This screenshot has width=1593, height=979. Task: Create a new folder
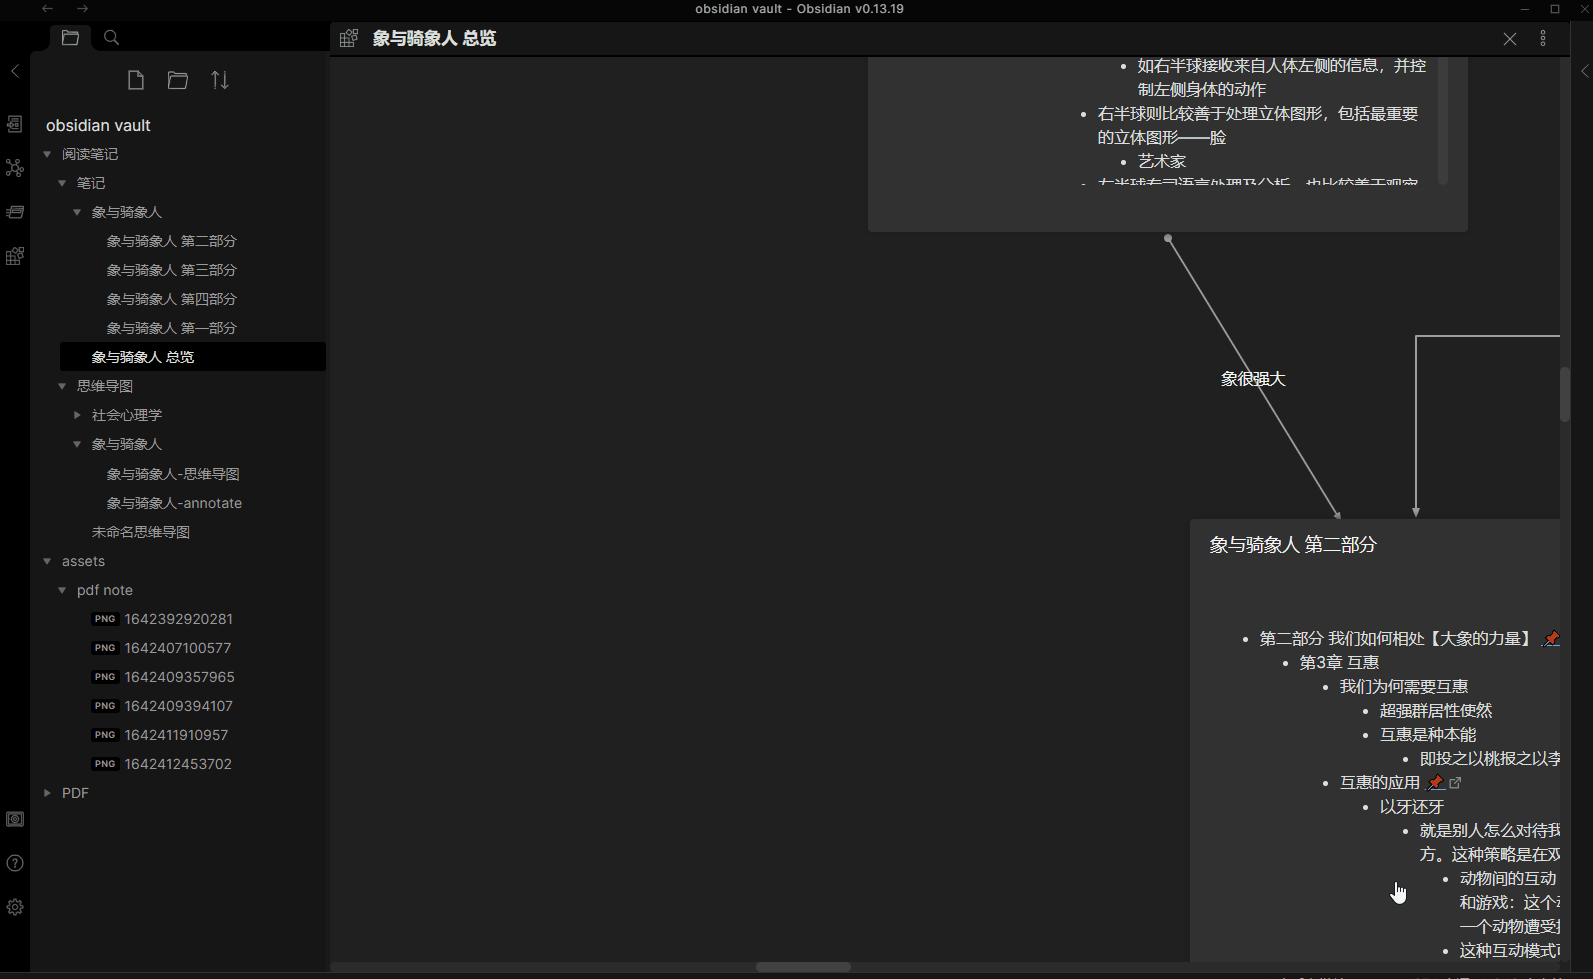(x=178, y=80)
